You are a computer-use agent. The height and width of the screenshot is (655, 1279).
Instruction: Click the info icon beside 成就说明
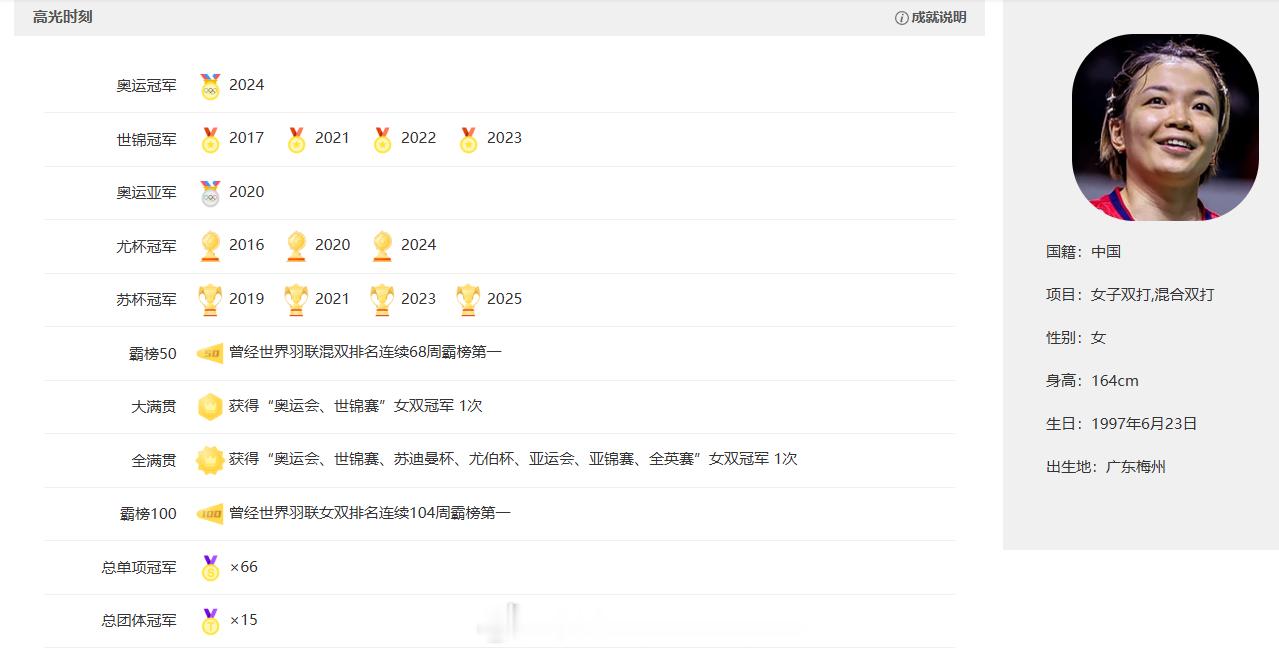coord(902,18)
